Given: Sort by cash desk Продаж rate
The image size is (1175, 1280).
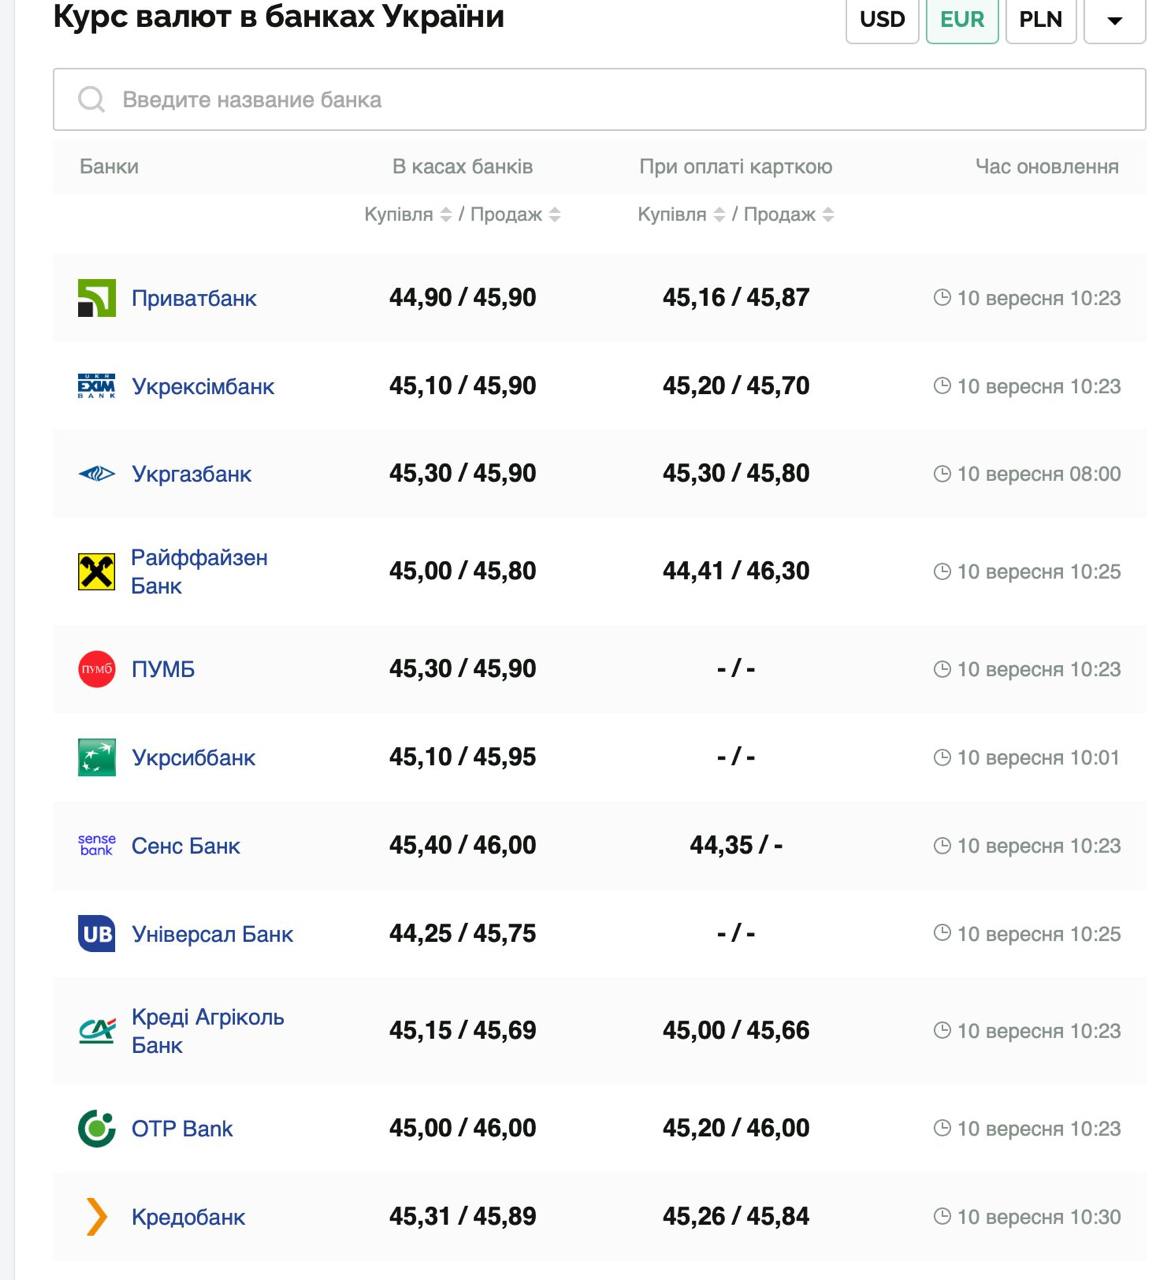Looking at the screenshot, I should coord(555,215).
